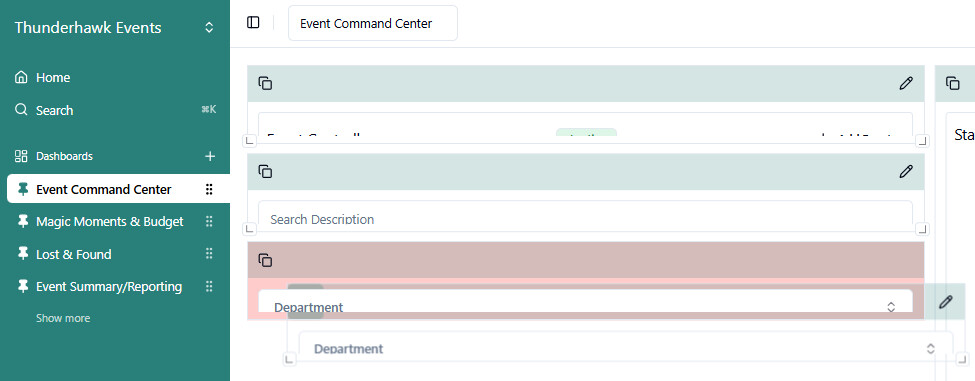975x381 pixels.
Task: Click bottom-left resize handle of Search Description widget
Action: pyautogui.click(x=248, y=229)
